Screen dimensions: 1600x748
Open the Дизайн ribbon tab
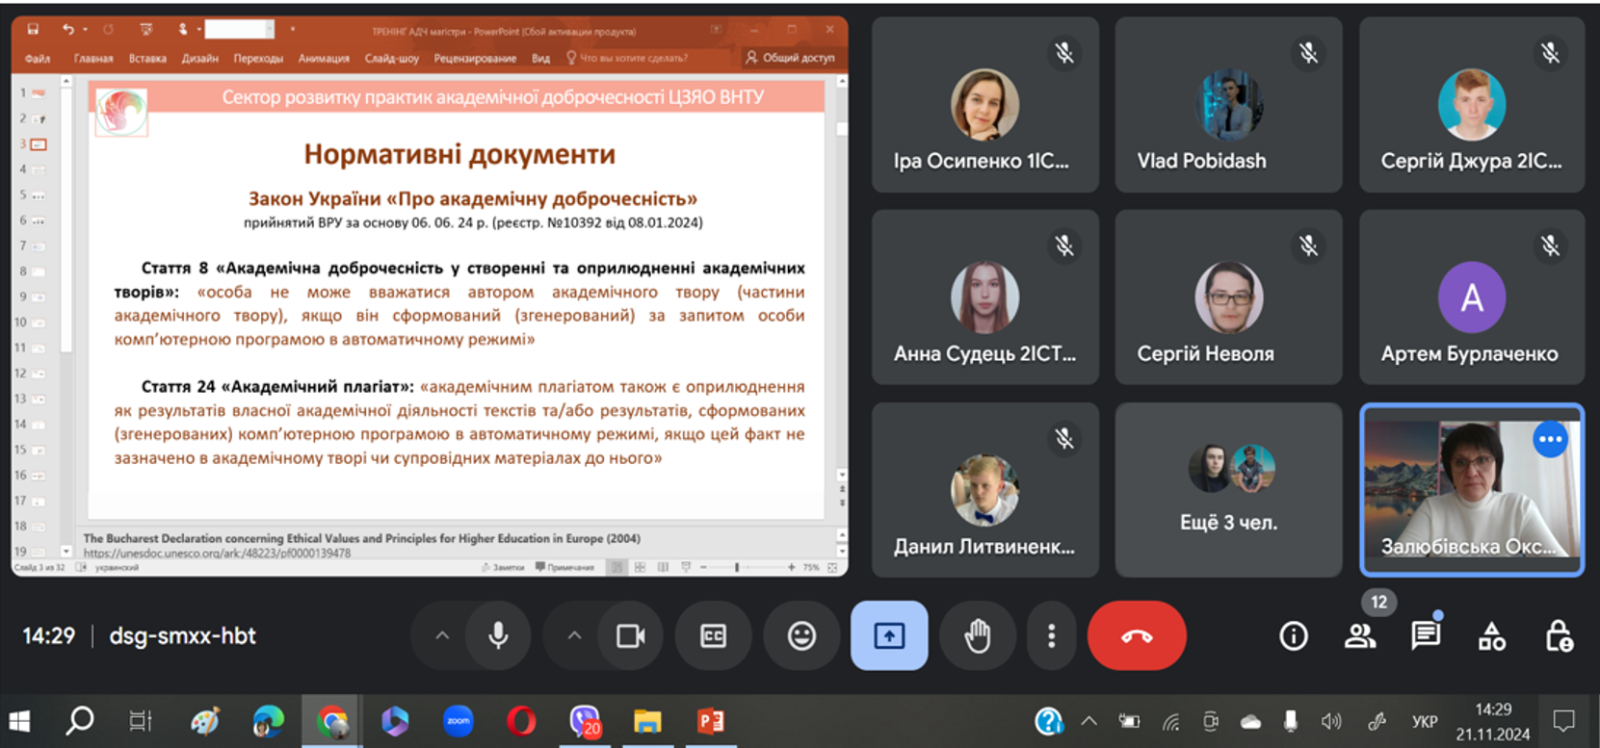[x=200, y=59]
